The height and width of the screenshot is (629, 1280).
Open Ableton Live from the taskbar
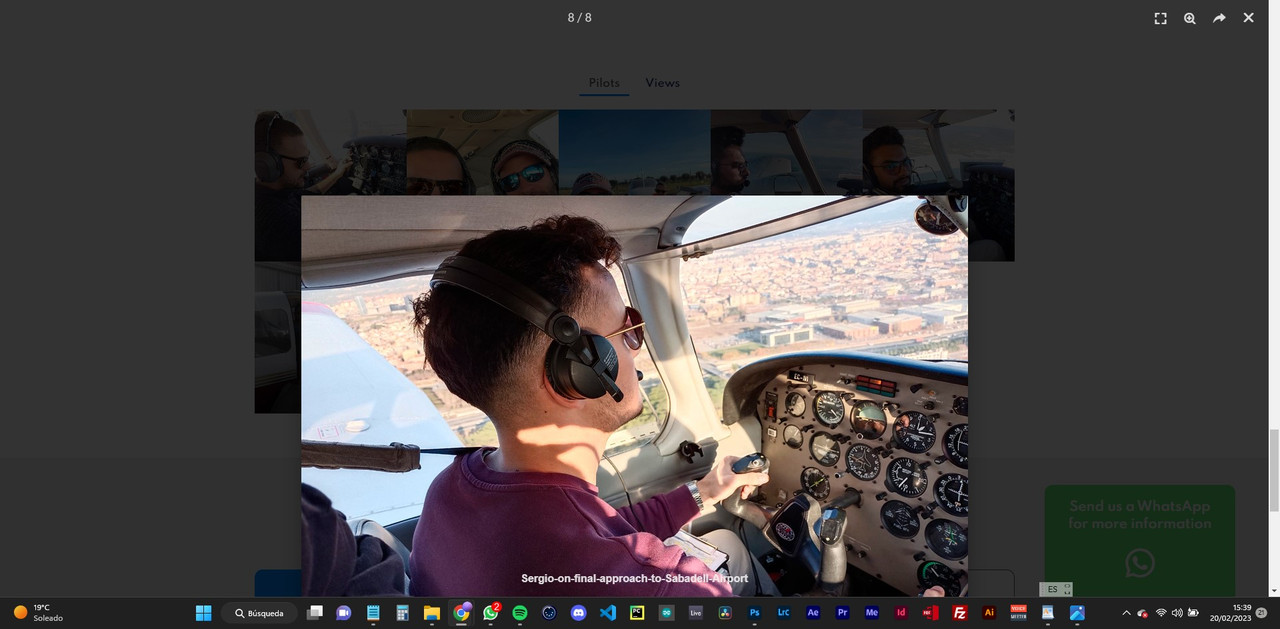click(696, 613)
